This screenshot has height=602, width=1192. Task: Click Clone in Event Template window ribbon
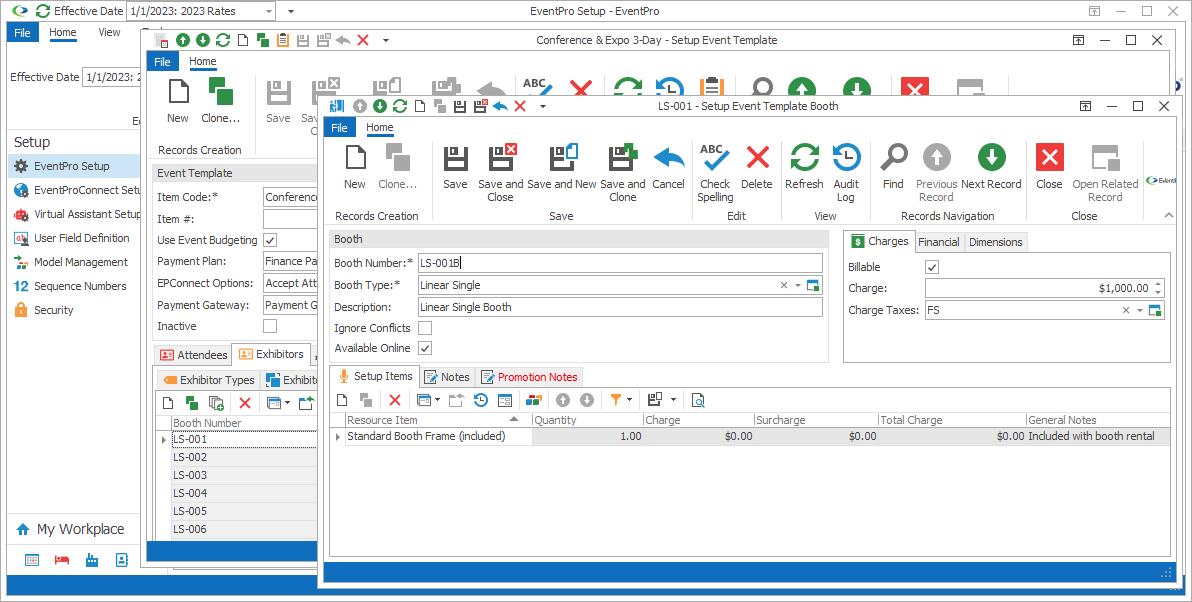(220, 100)
